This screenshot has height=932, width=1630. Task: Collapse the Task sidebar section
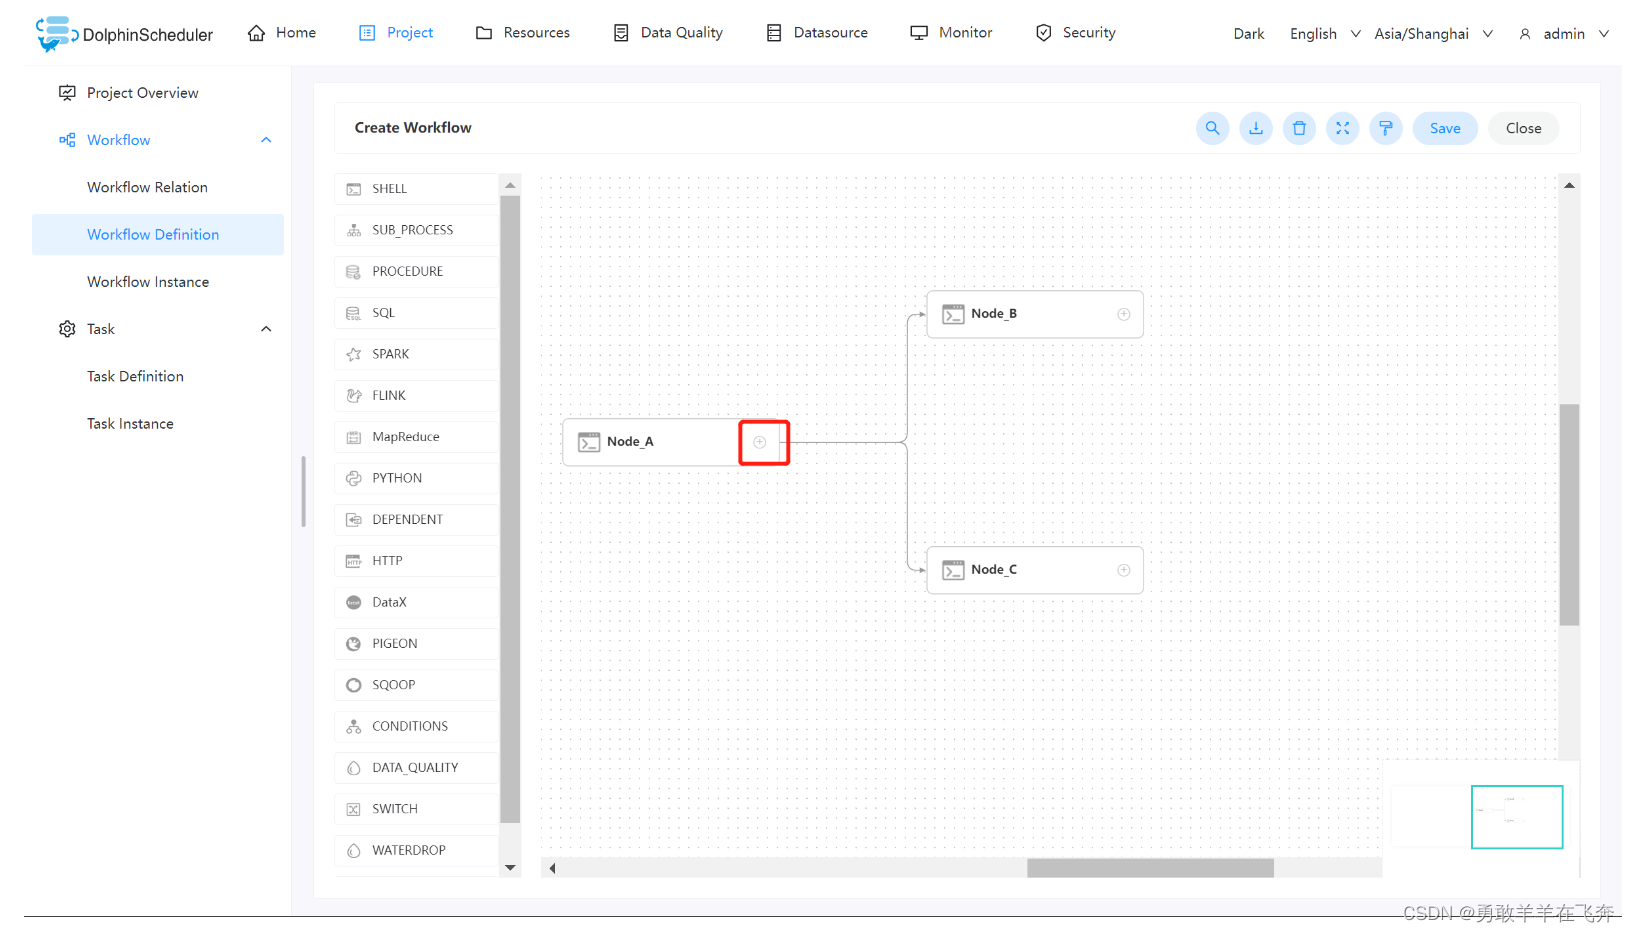tap(266, 329)
